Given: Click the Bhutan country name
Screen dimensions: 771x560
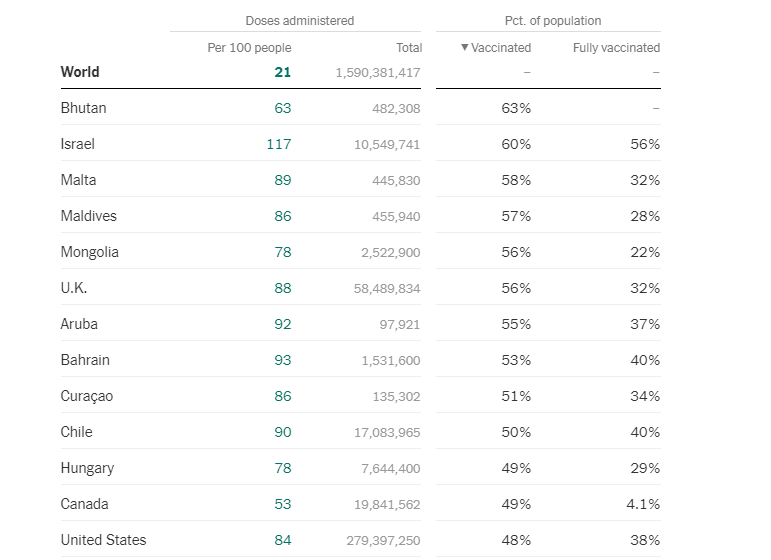Looking at the screenshot, I should [83, 108].
